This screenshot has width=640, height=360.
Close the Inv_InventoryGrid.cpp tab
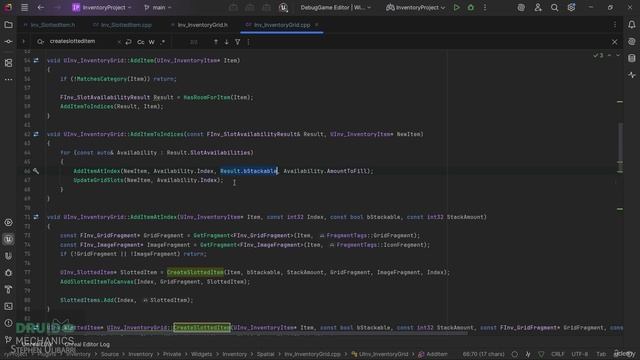point(317,25)
